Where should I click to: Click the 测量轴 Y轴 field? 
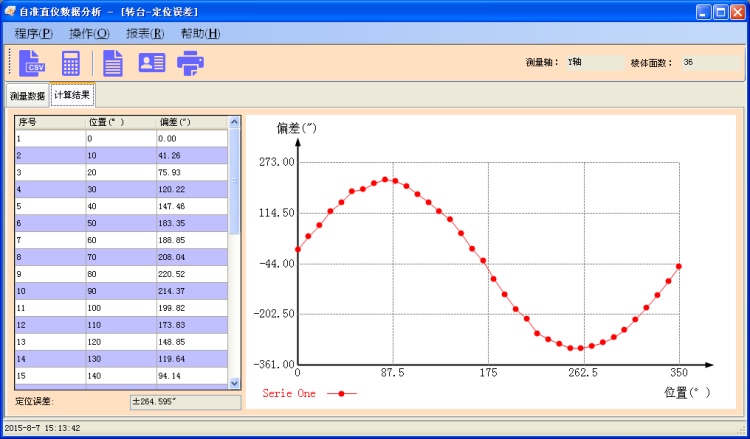click(594, 62)
